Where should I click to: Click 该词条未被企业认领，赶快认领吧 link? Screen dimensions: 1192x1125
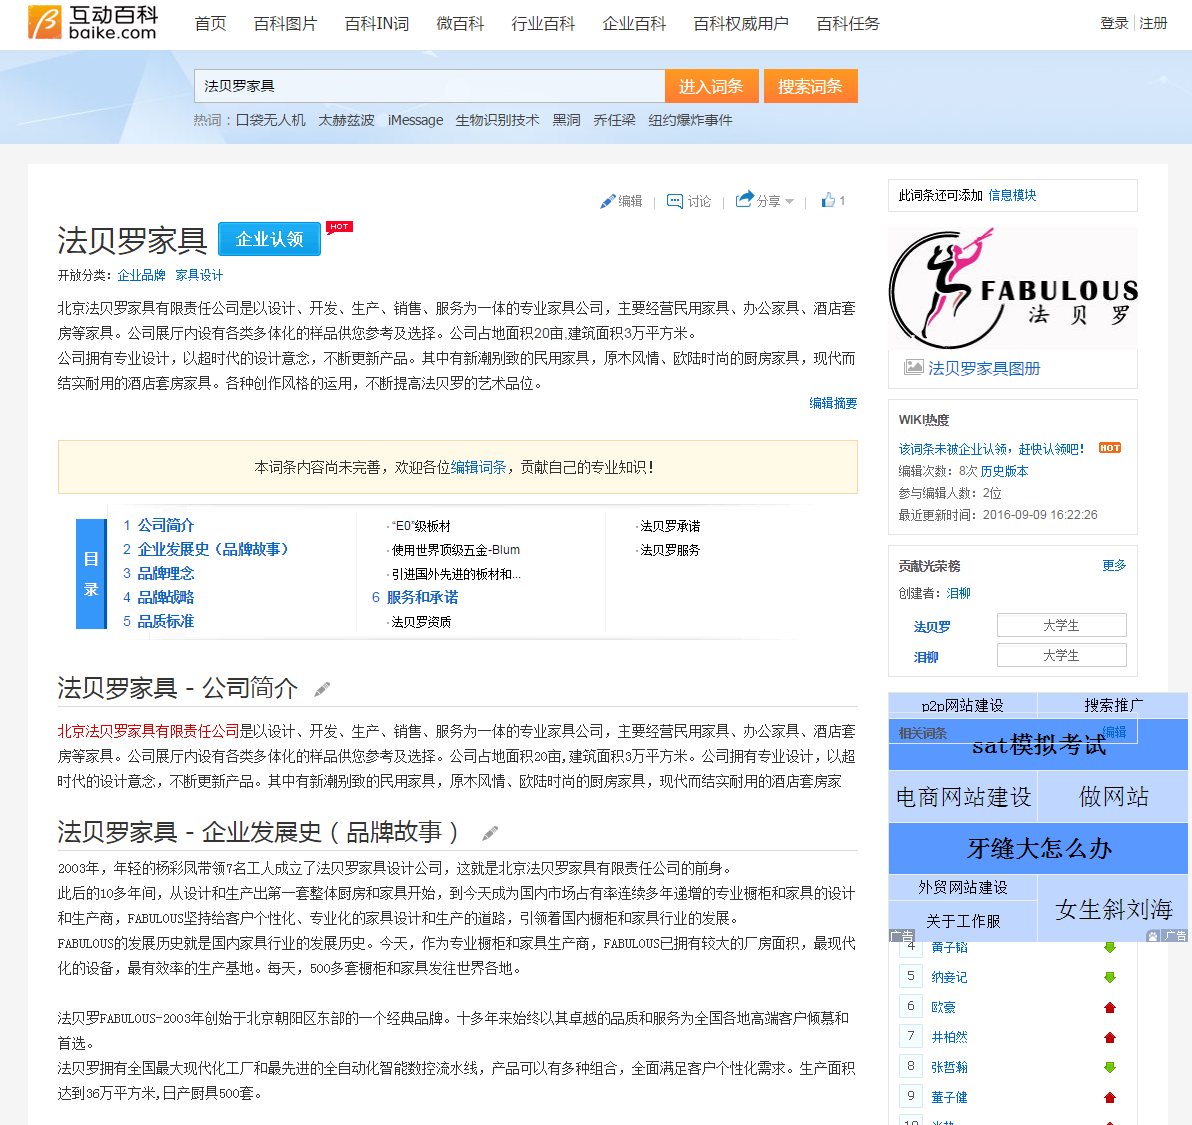[991, 449]
